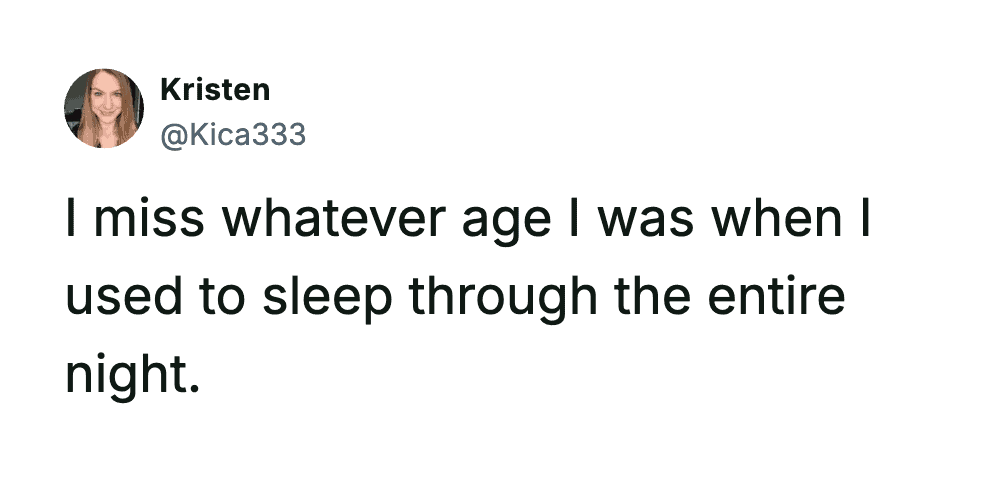Screen dimensions: 1000x480
Task: Click the word "entire" in the tweet
Action: coord(784,298)
